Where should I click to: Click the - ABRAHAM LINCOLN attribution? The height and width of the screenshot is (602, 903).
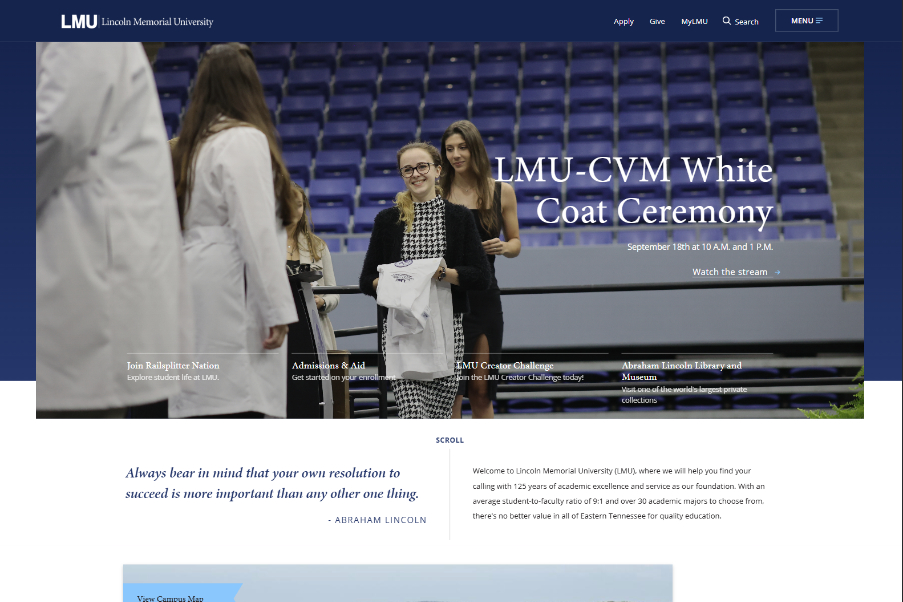(x=377, y=520)
